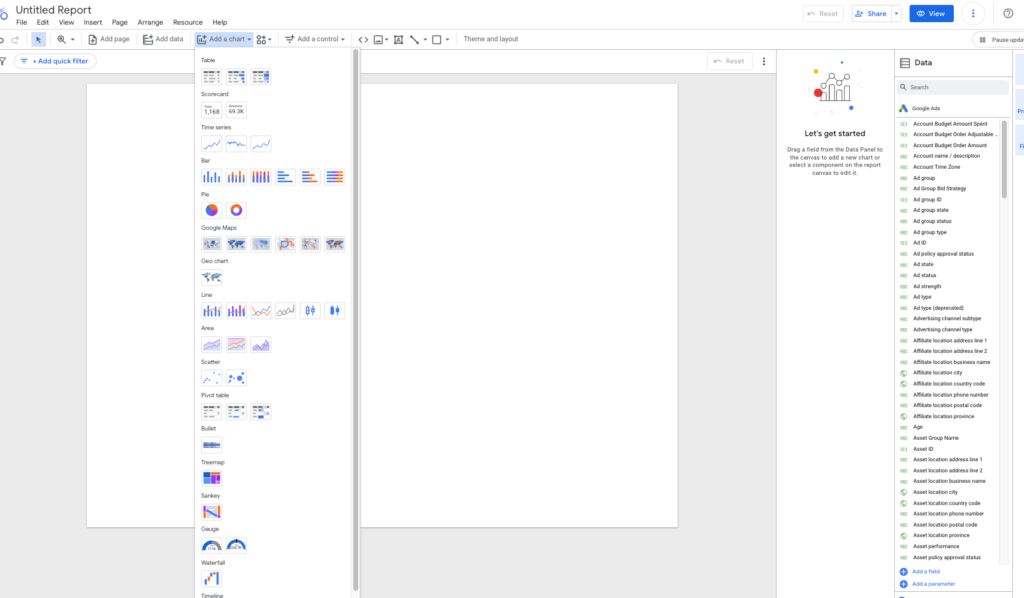The height and width of the screenshot is (598, 1024).
Task: Select the first gauge chart icon
Action: 212,545
